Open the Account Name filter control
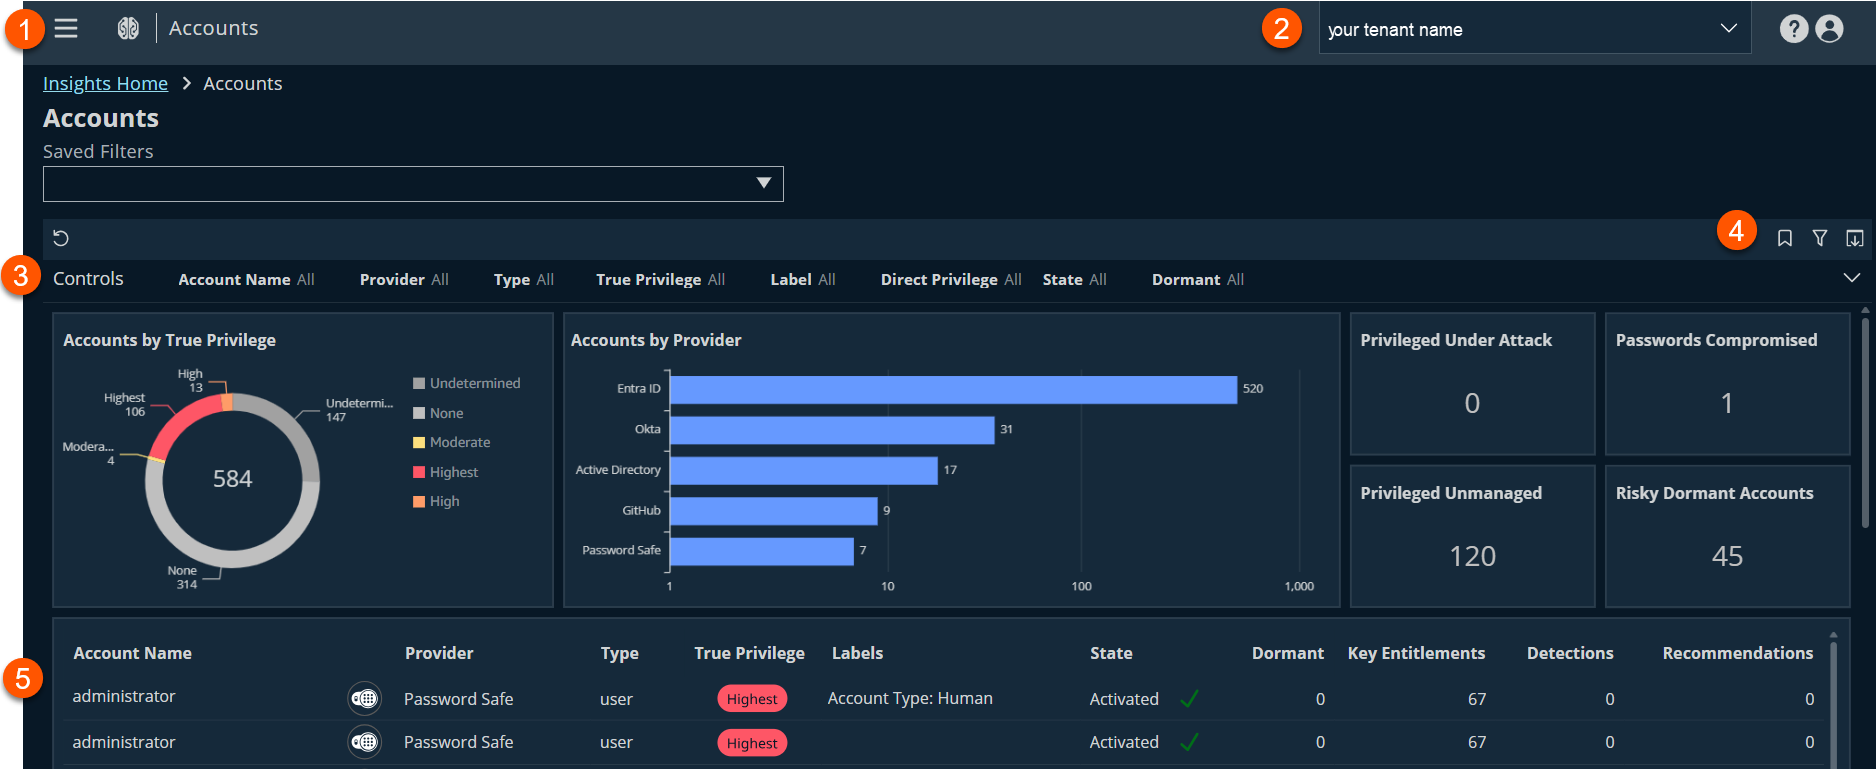Viewport: 1876px width, 769px height. (246, 280)
